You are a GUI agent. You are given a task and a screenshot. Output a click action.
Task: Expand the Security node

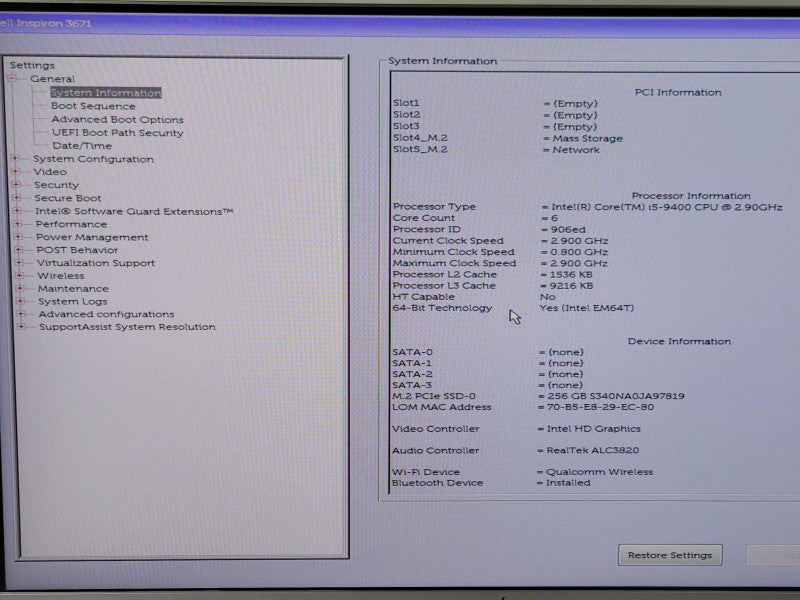[x=16, y=185]
